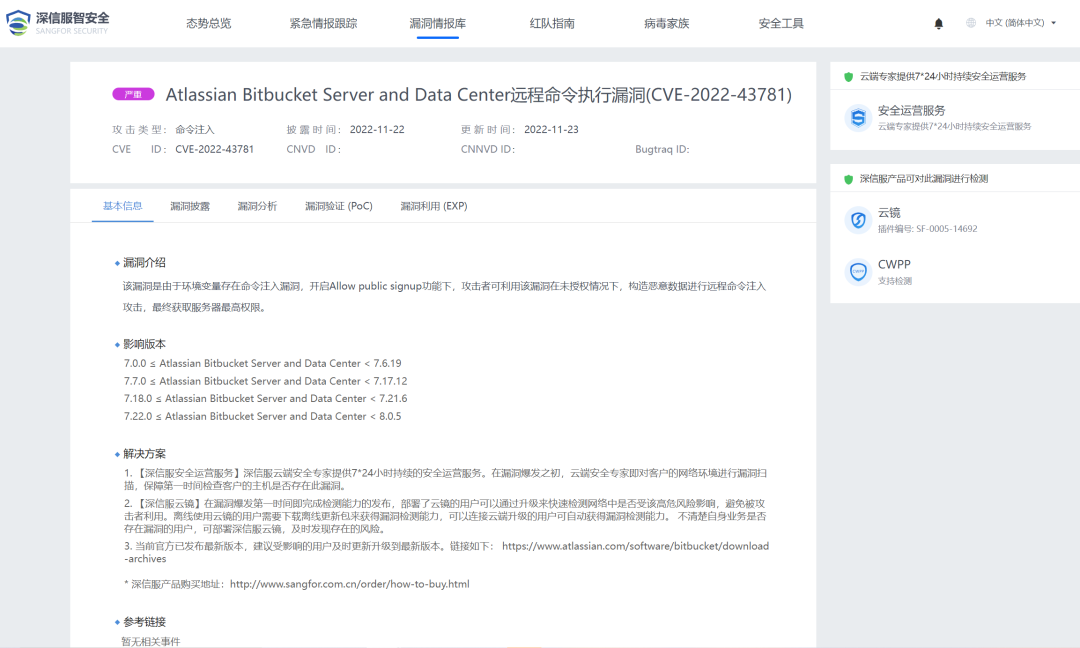Click the 解决方案 section heading
1080x648 pixels.
[144, 454]
